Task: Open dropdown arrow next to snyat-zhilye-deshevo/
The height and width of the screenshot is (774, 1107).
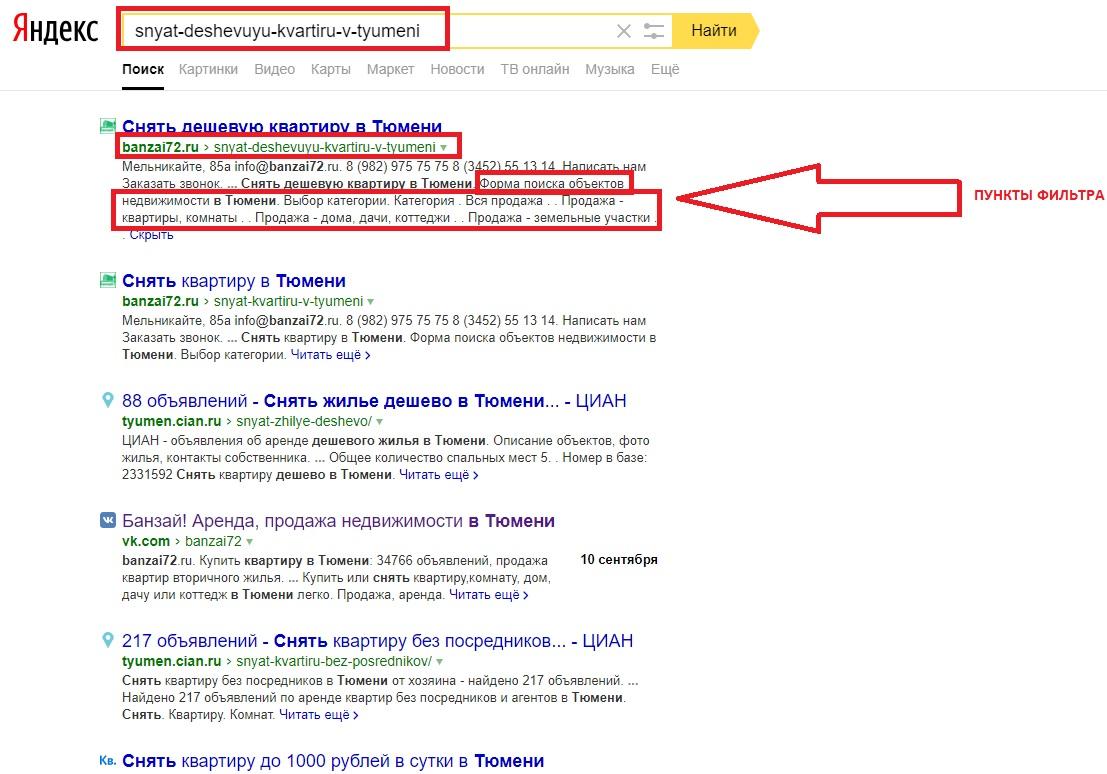Action: tap(379, 422)
